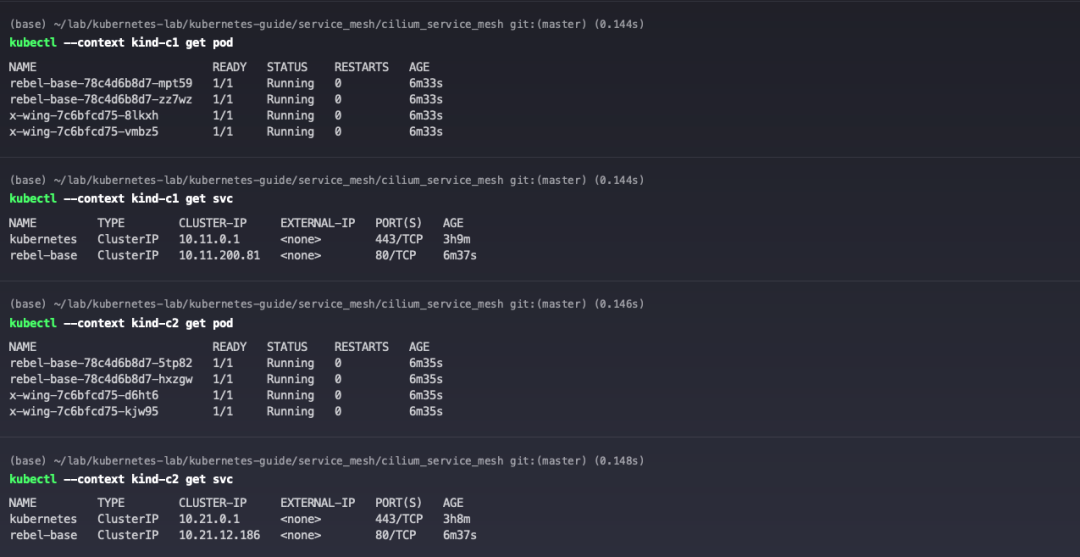
Task: Click the 3h9m age of kubernetes service
Action: (x=457, y=240)
